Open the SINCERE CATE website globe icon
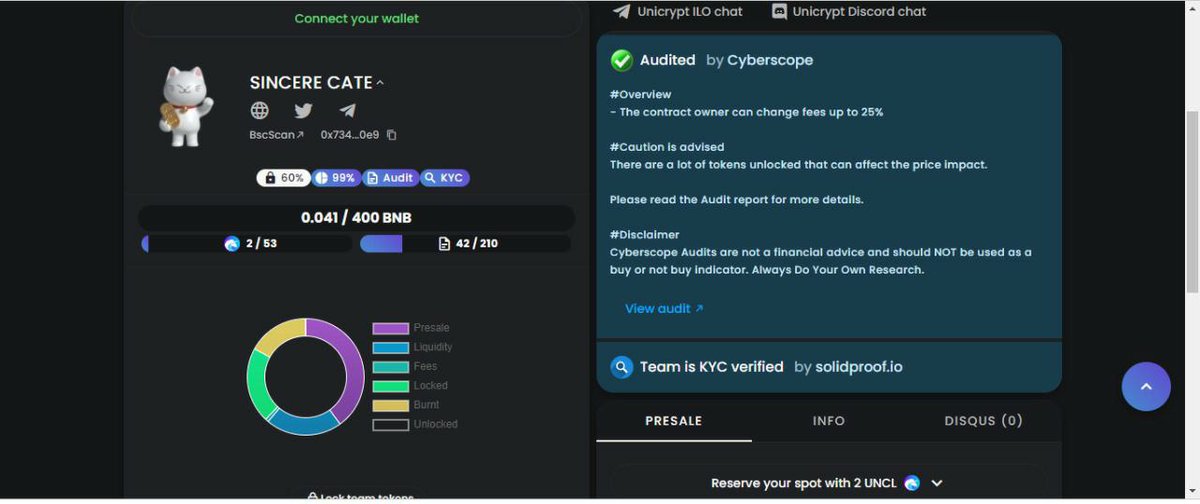The image size is (1200, 504). click(260, 111)
